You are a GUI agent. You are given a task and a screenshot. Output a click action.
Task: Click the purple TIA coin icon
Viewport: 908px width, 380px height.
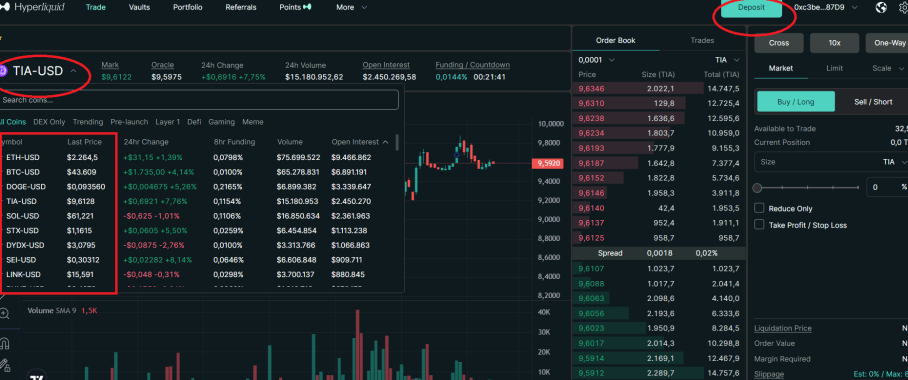coord(3,71)
